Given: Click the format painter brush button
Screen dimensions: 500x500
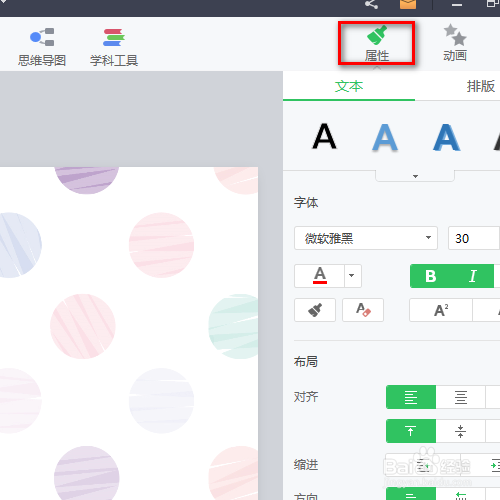Looking at the screenshot, I should click(x=315, y=310).
